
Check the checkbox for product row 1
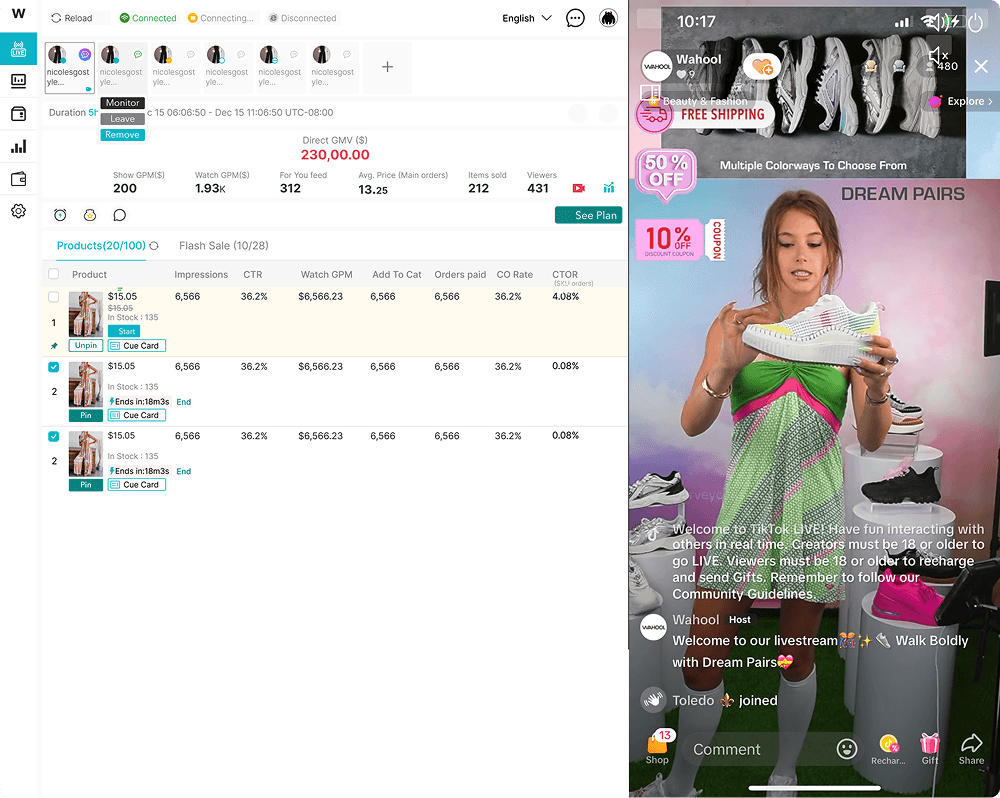54,297
